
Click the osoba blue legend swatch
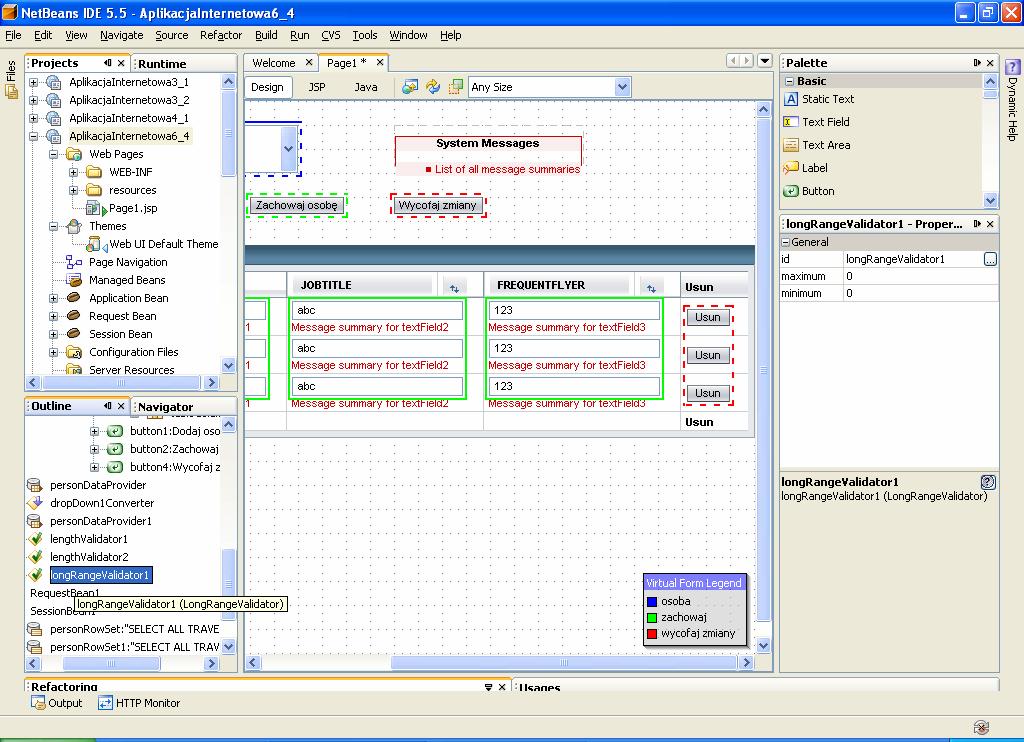pyautogui.click(x=652, y=602)
